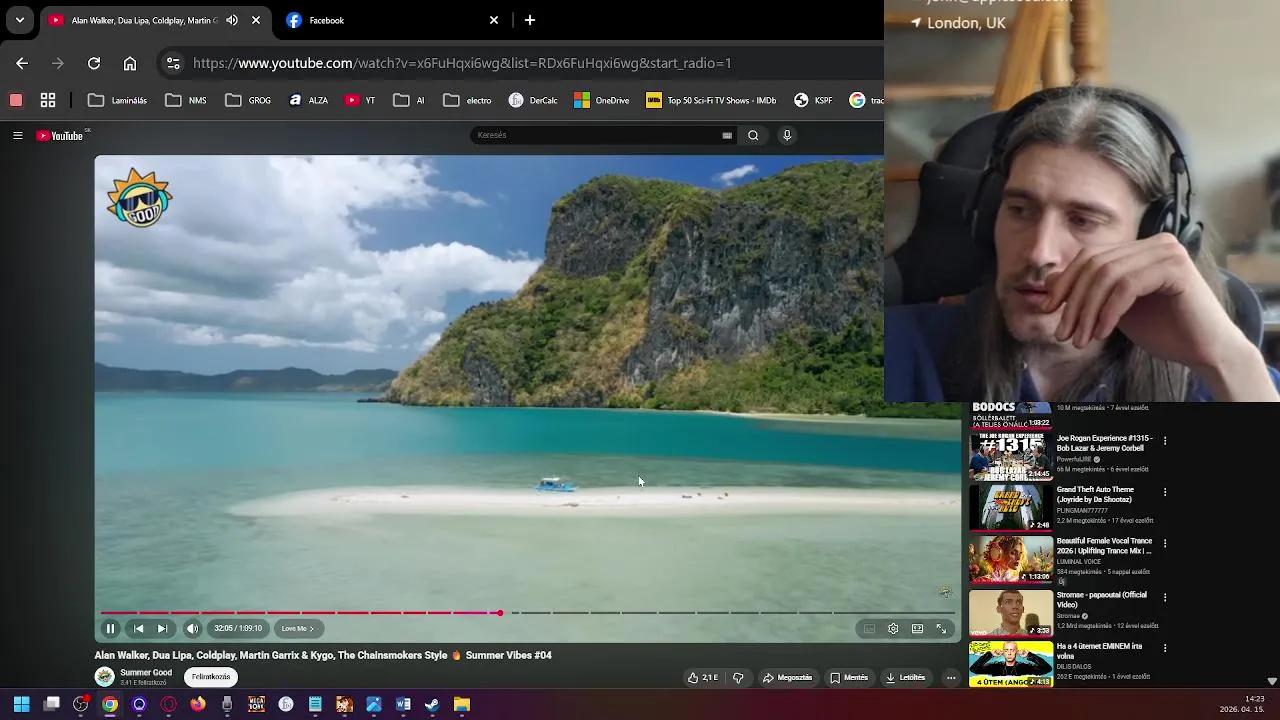Screen dimensions: 1280x720
Task: Mute the tab via its speaker icon
Action: tap(232, 20)
